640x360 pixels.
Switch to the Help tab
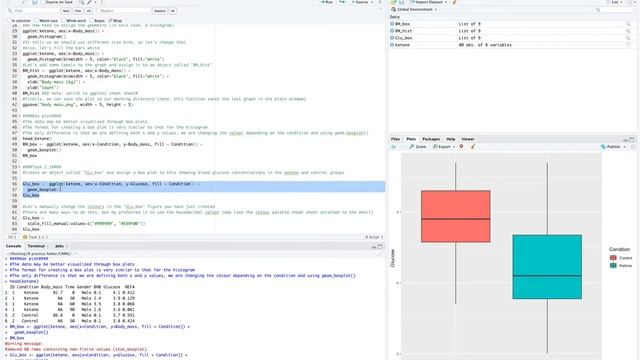tap(451, 139)
